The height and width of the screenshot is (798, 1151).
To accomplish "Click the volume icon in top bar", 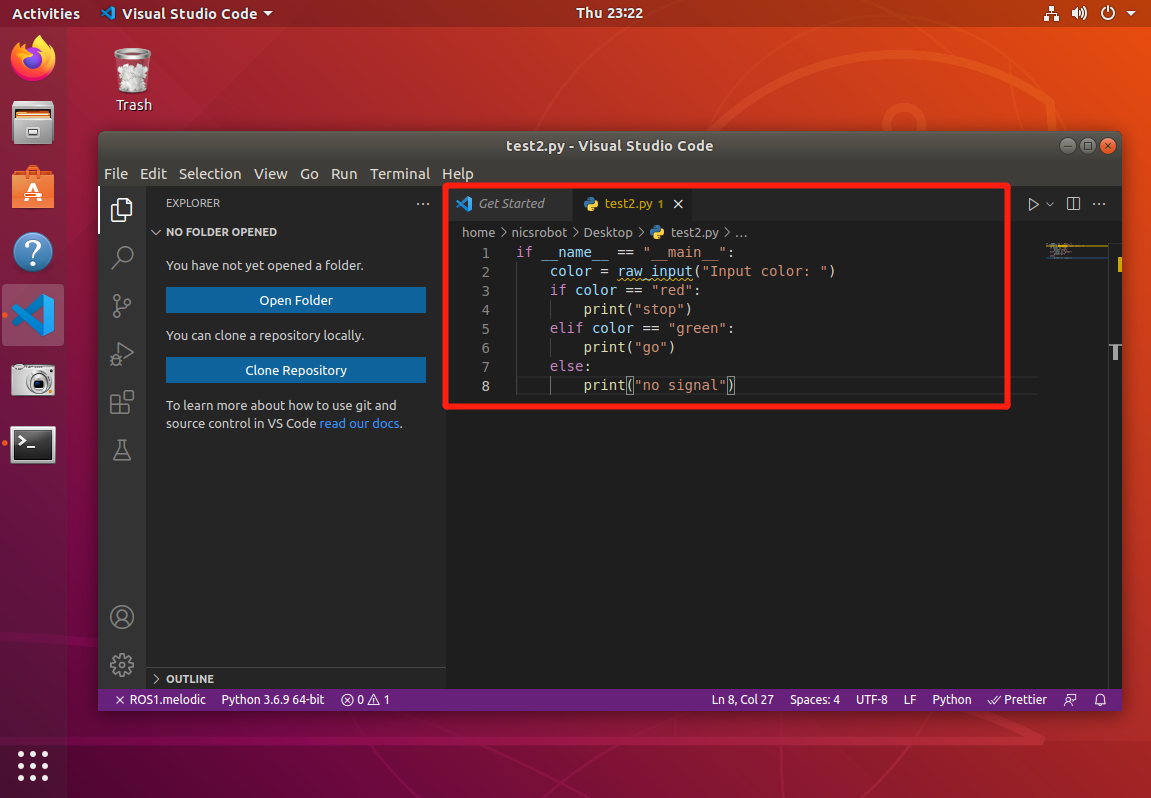I will [x=1079, y=13].
